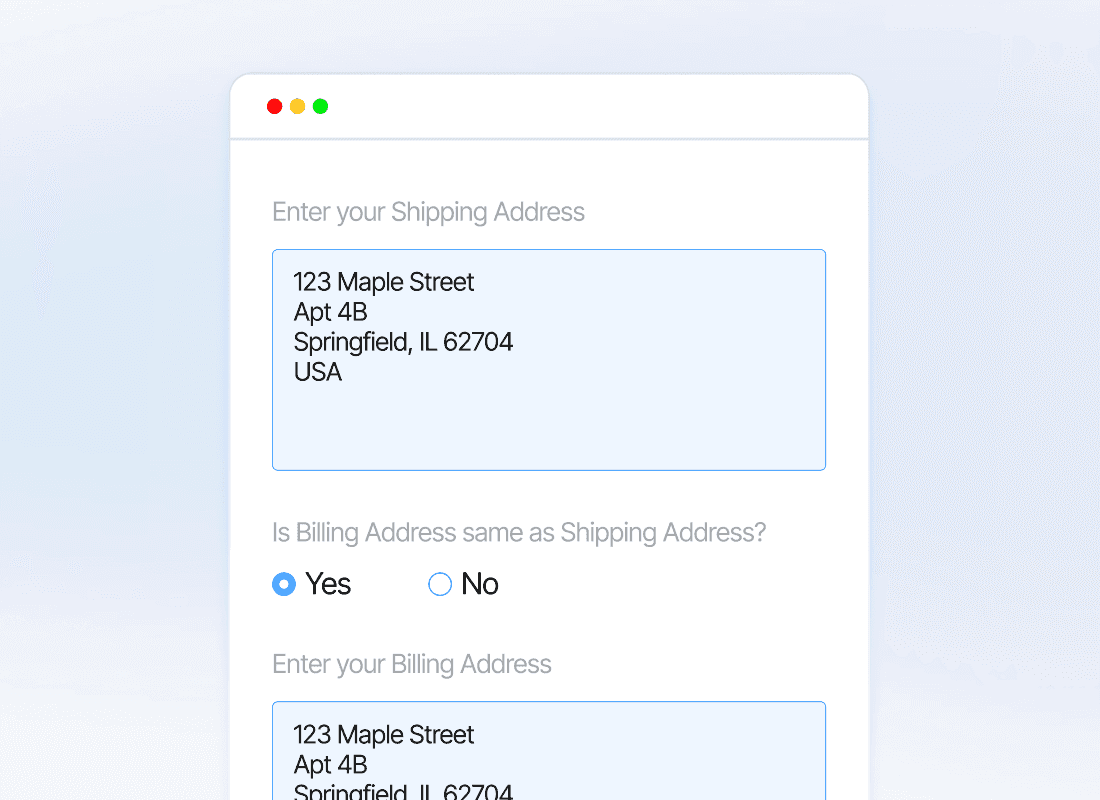Viewport: 1100px width, 800px height.
Task: Click the window title bar
Action: coord(580,106)
